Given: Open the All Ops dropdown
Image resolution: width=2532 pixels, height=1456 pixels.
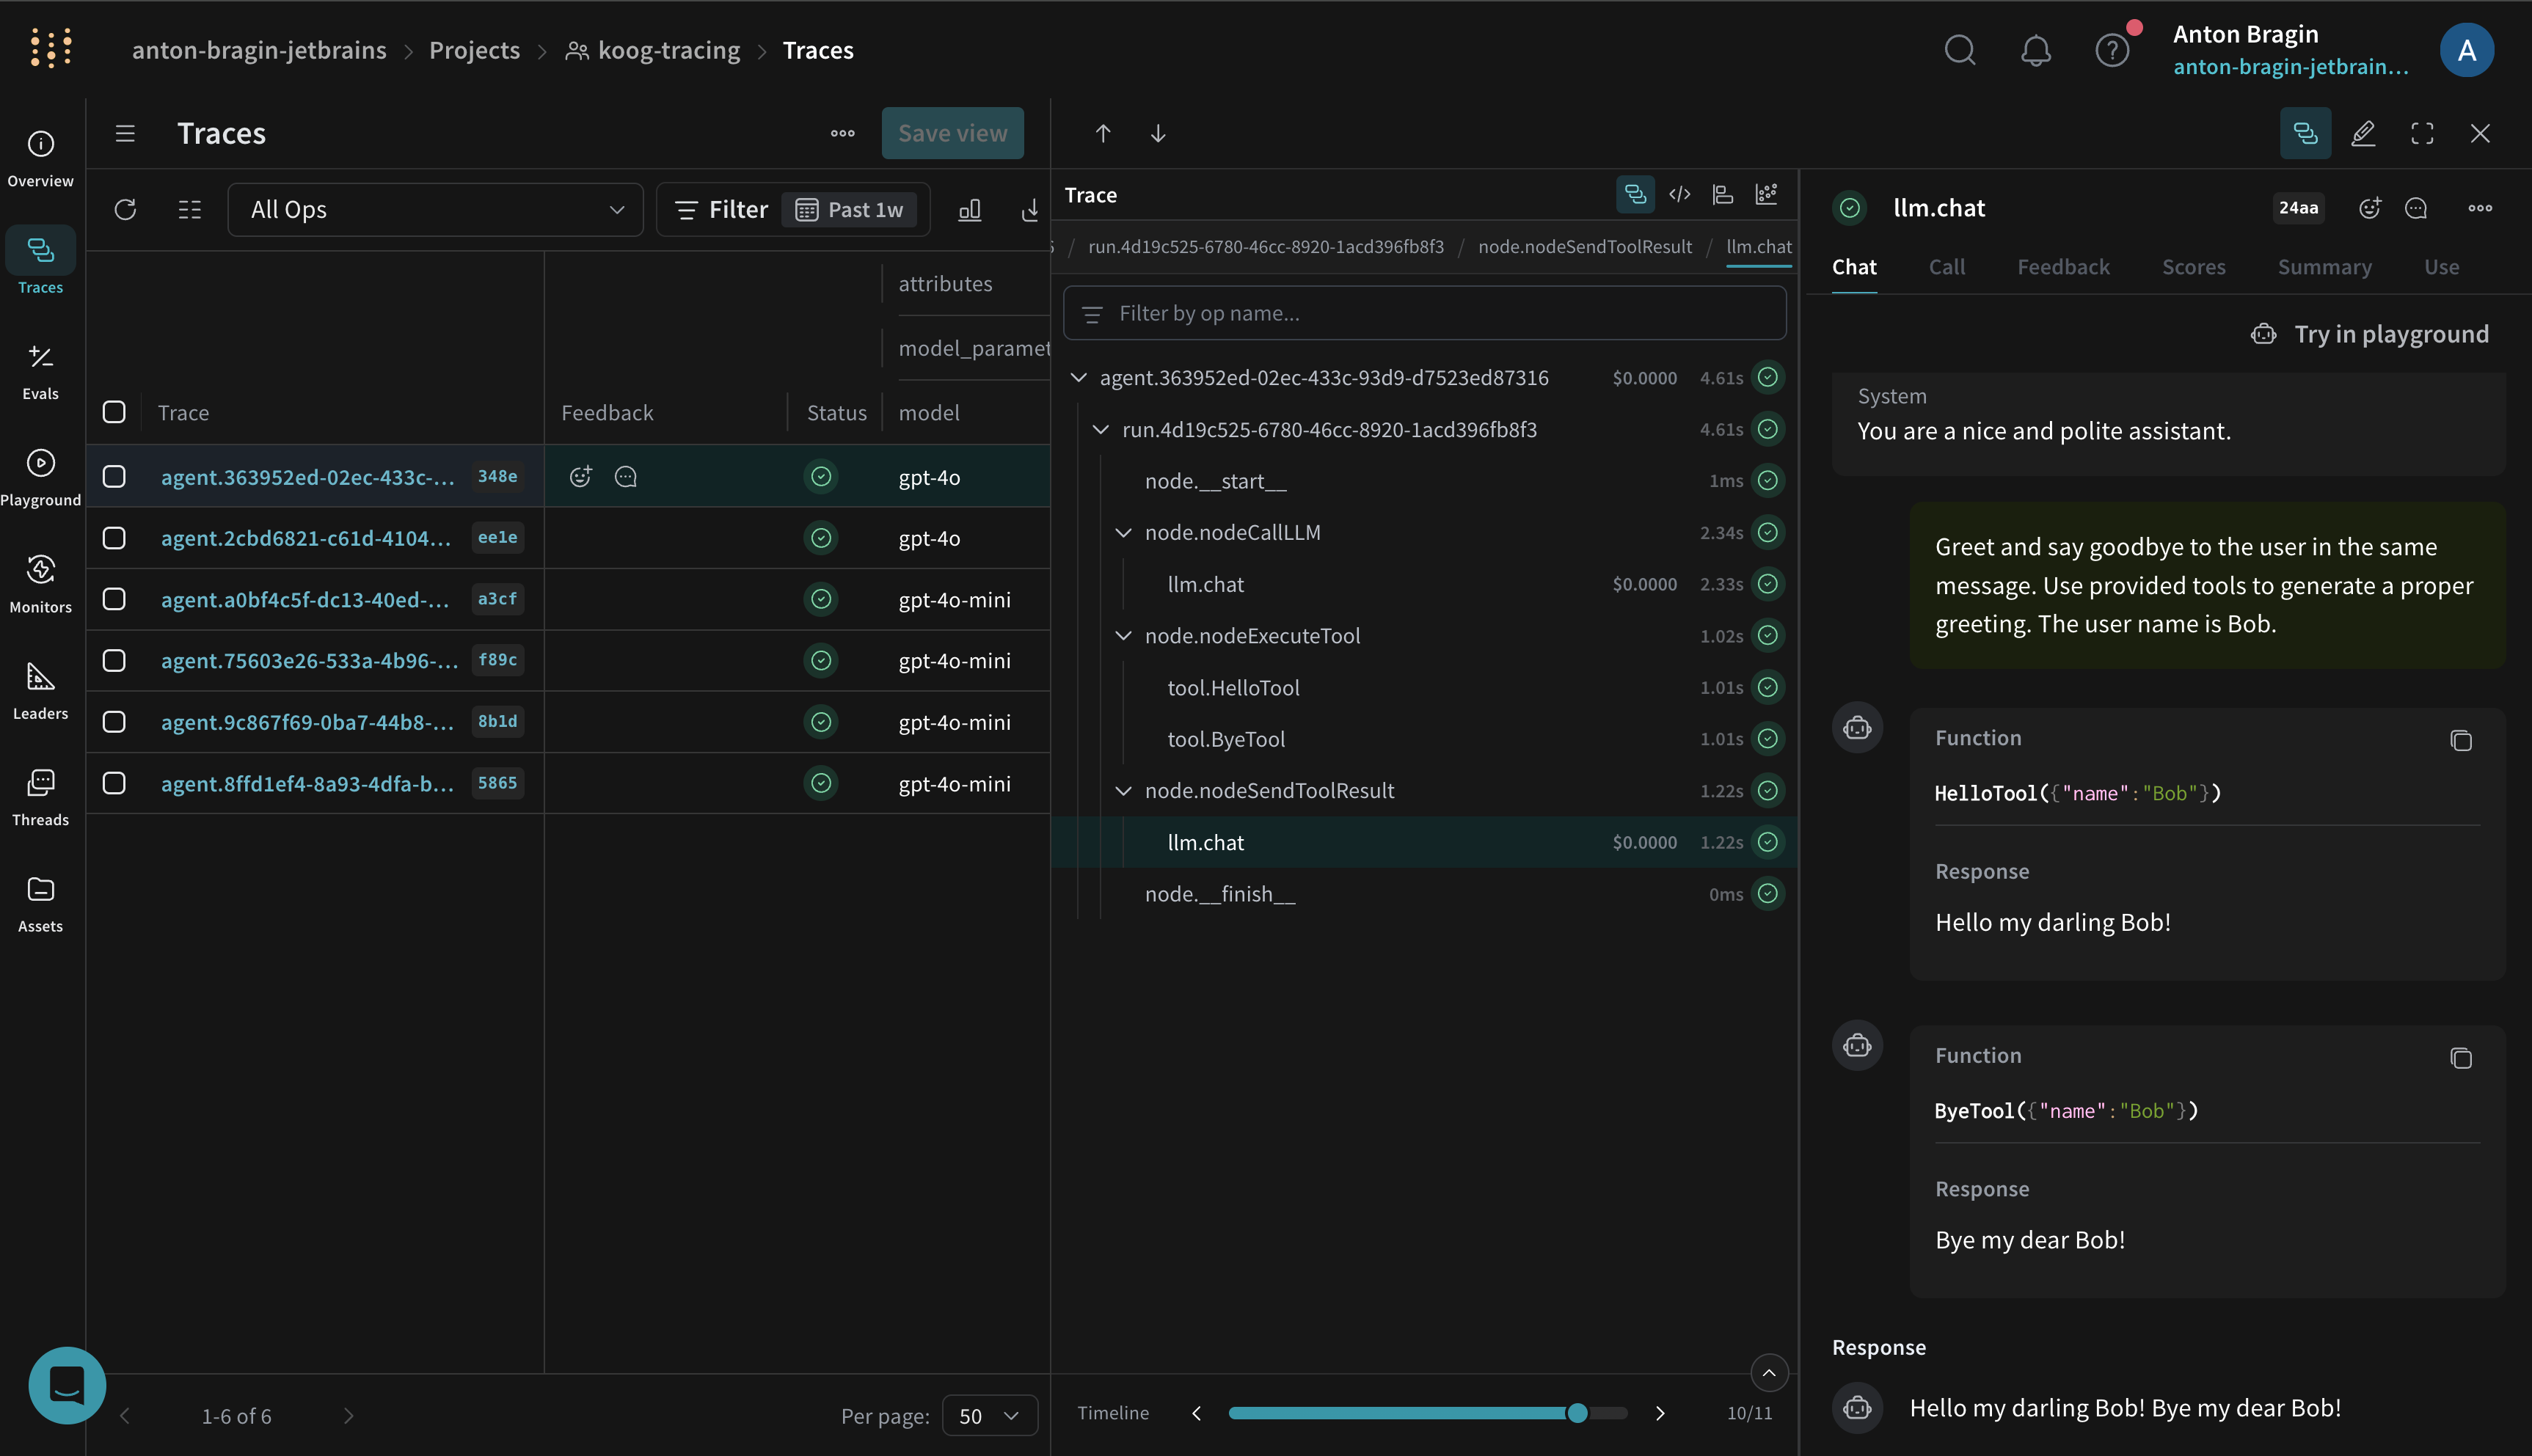Looking at the screenshot, I should [435, 209].
